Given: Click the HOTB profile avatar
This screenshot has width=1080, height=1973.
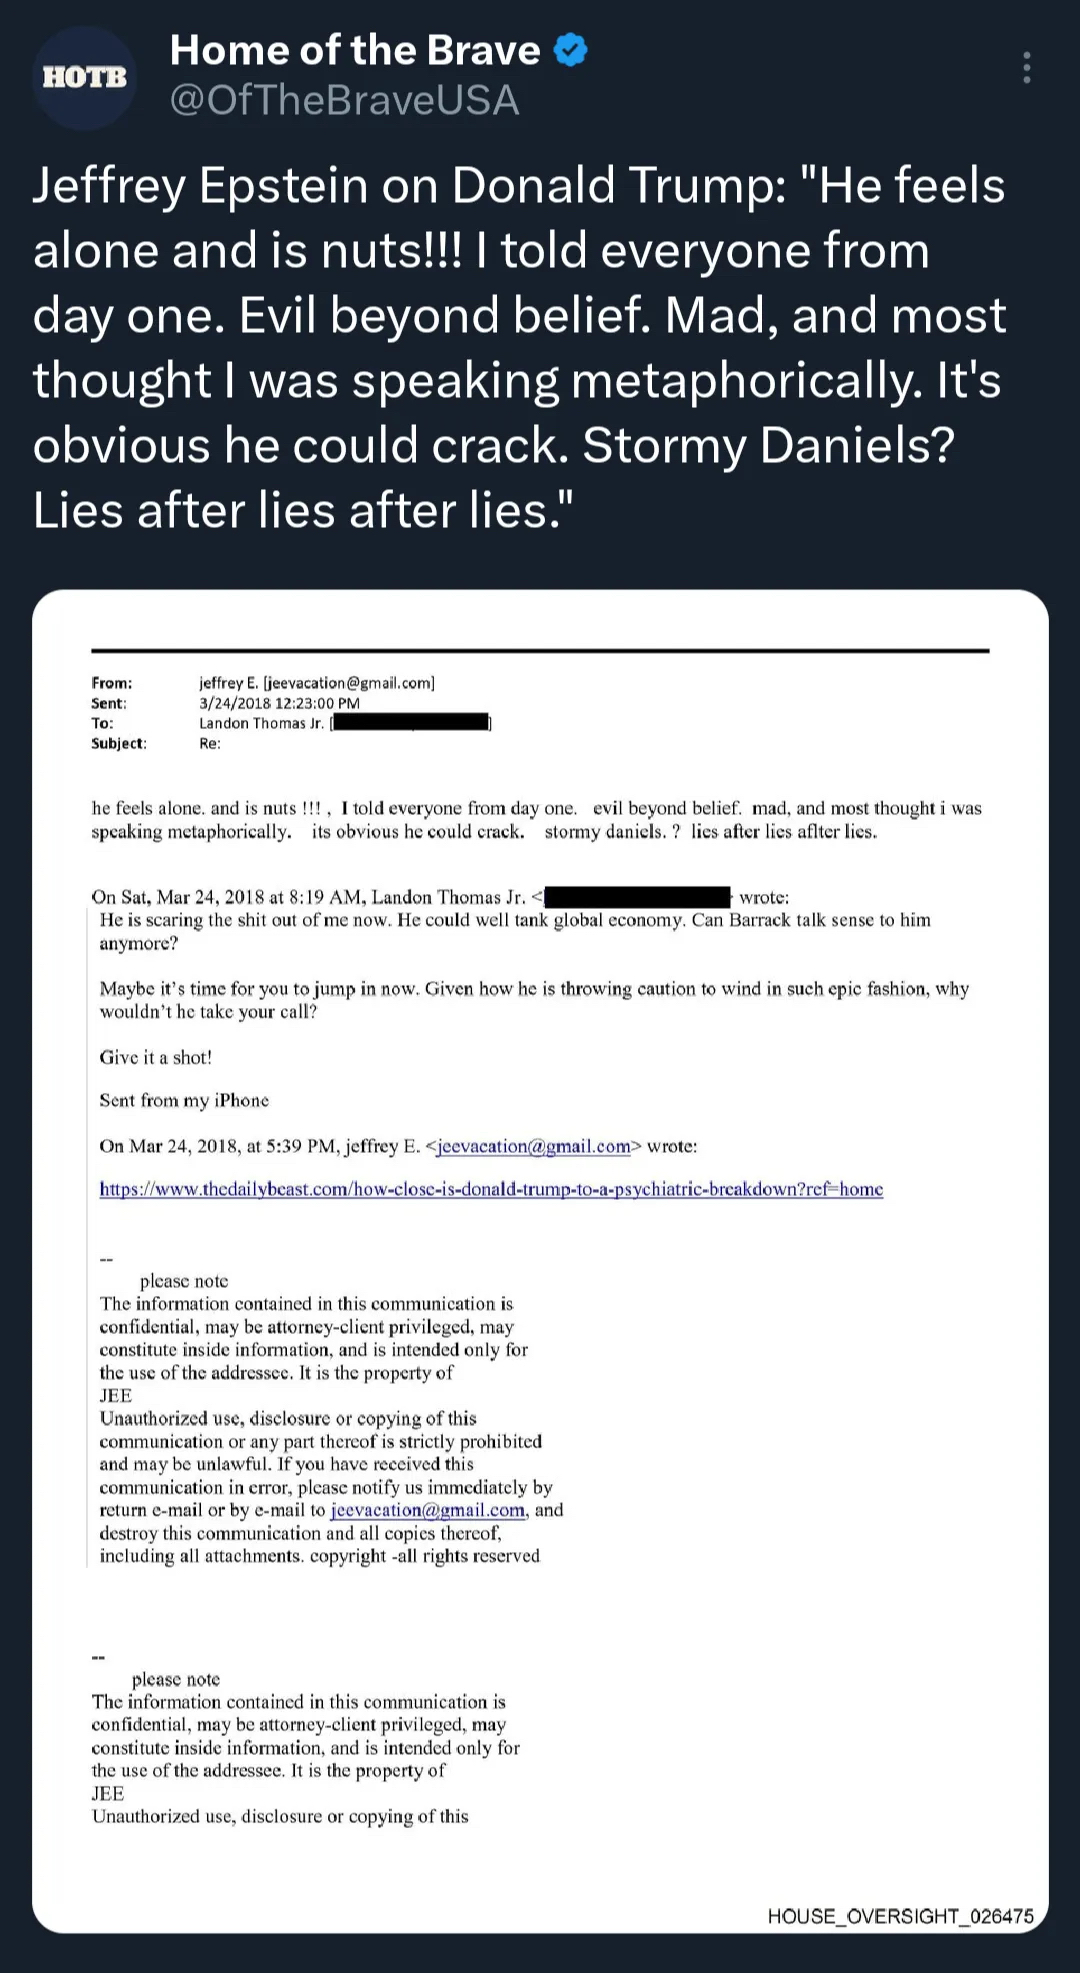Looking at the screenshot, I should [85, 77].
